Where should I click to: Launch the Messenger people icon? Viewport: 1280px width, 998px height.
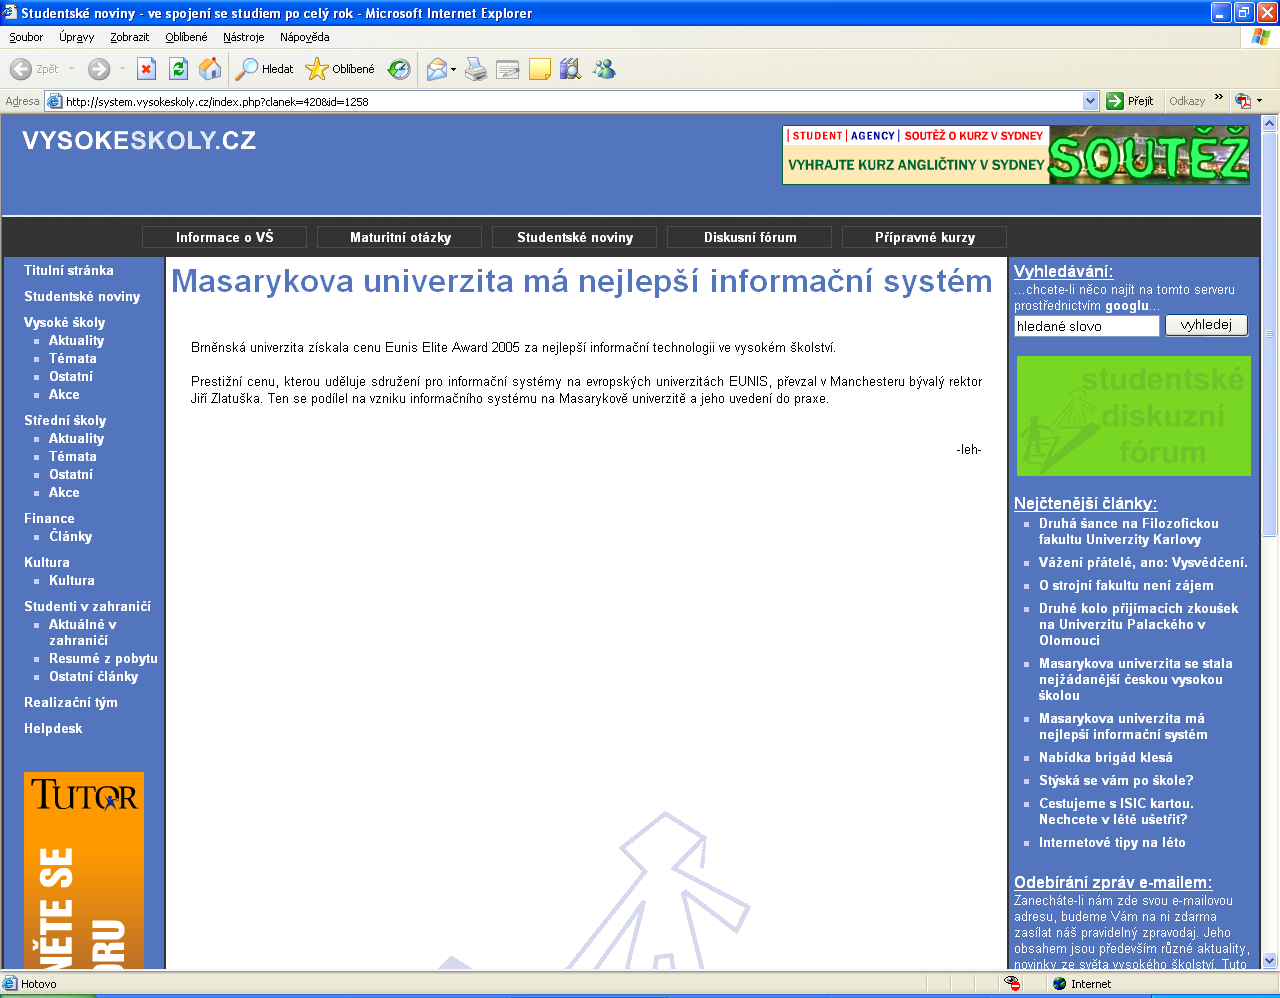coord(603,69)
